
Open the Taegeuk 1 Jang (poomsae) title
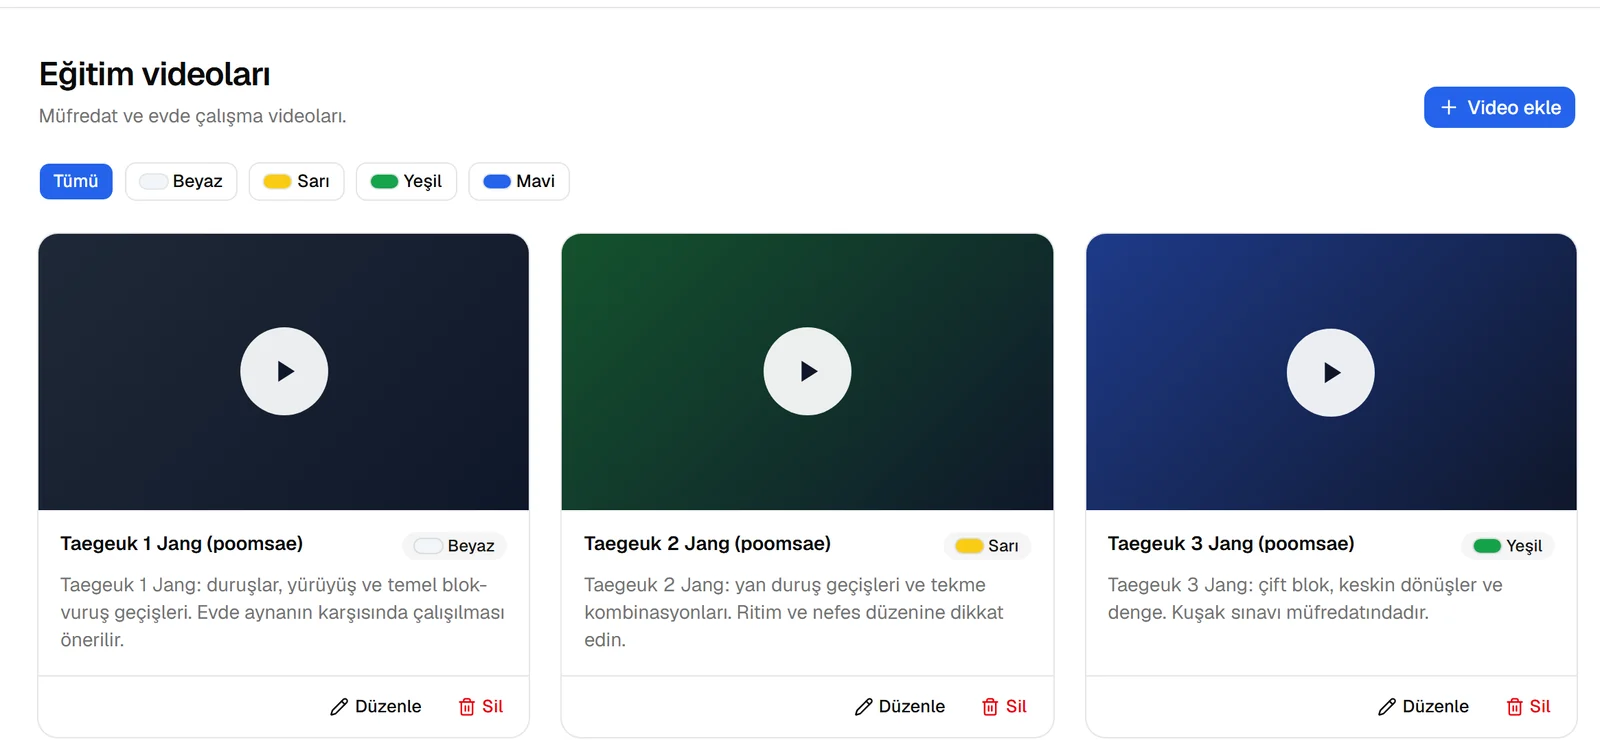click(181, 543)
